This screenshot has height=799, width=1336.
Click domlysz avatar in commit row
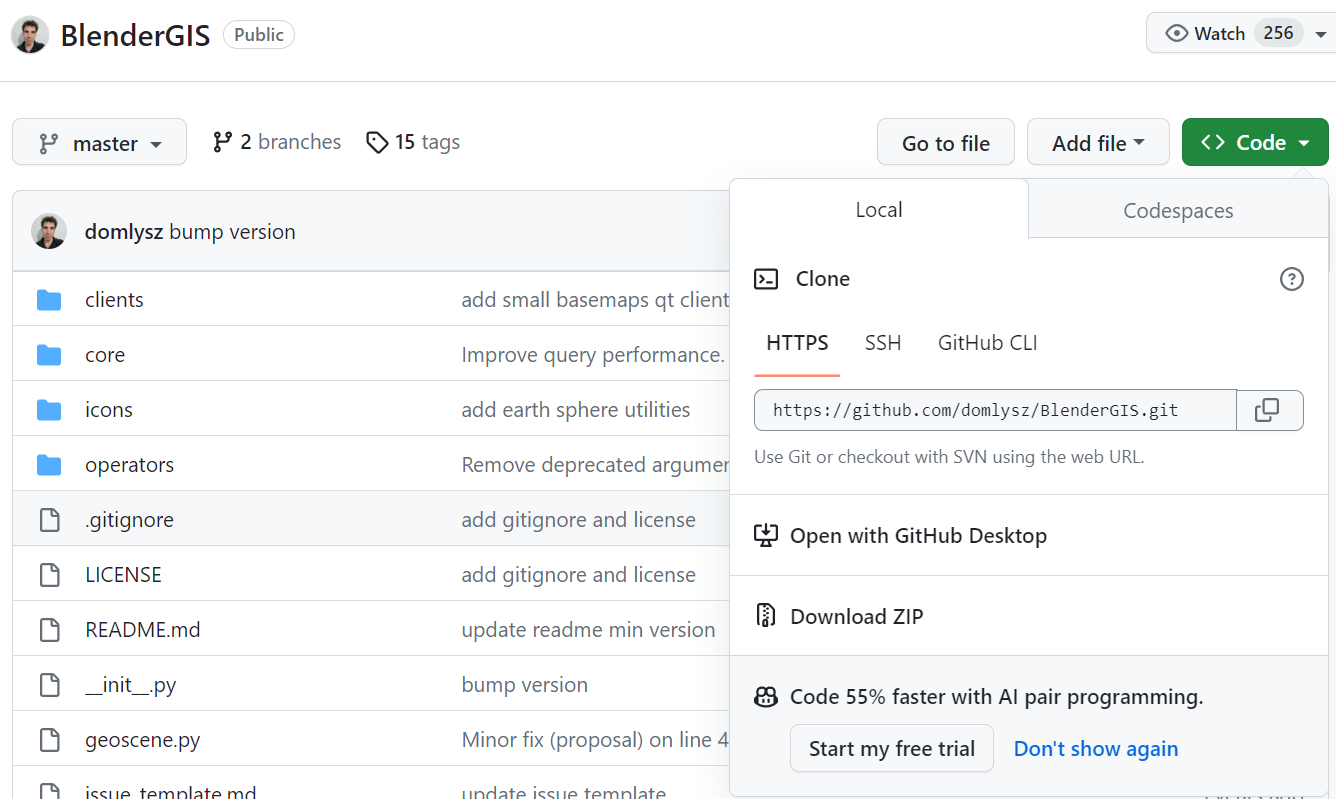(x=49, y=231)
